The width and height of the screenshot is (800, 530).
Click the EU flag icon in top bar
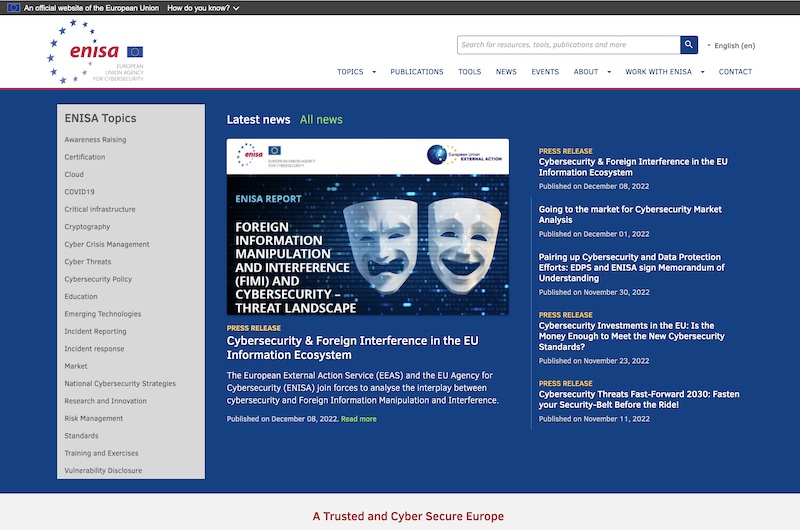13,7
